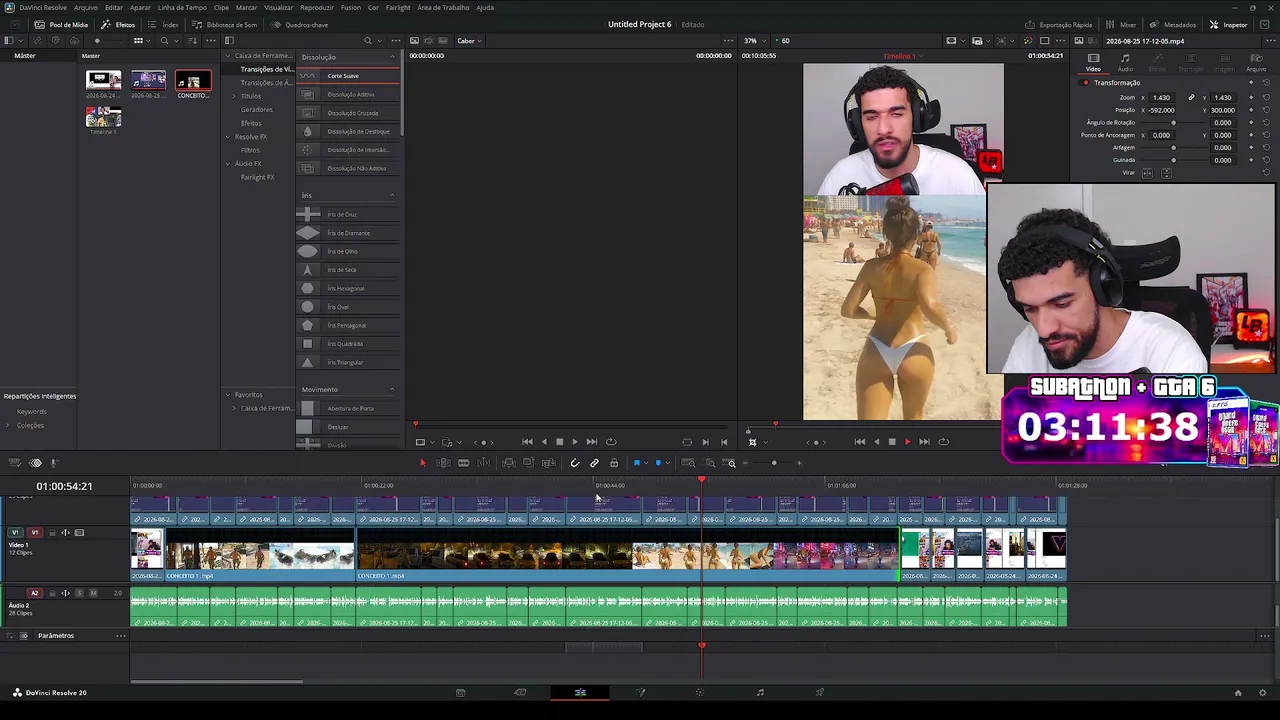Click the Overwrite Clip edit icon
The height and width of the screenshot is (720, 1280).
528,463
